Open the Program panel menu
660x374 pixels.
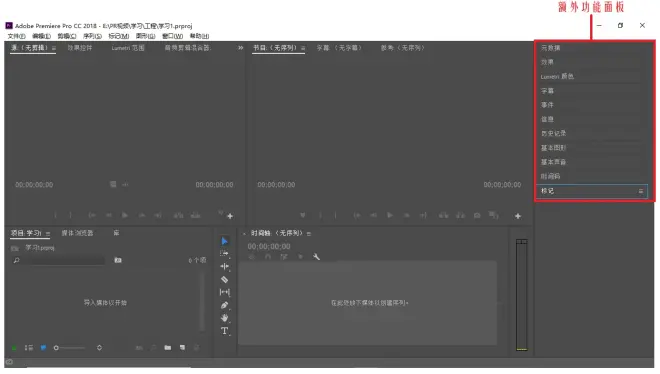[x=303, y=48]
